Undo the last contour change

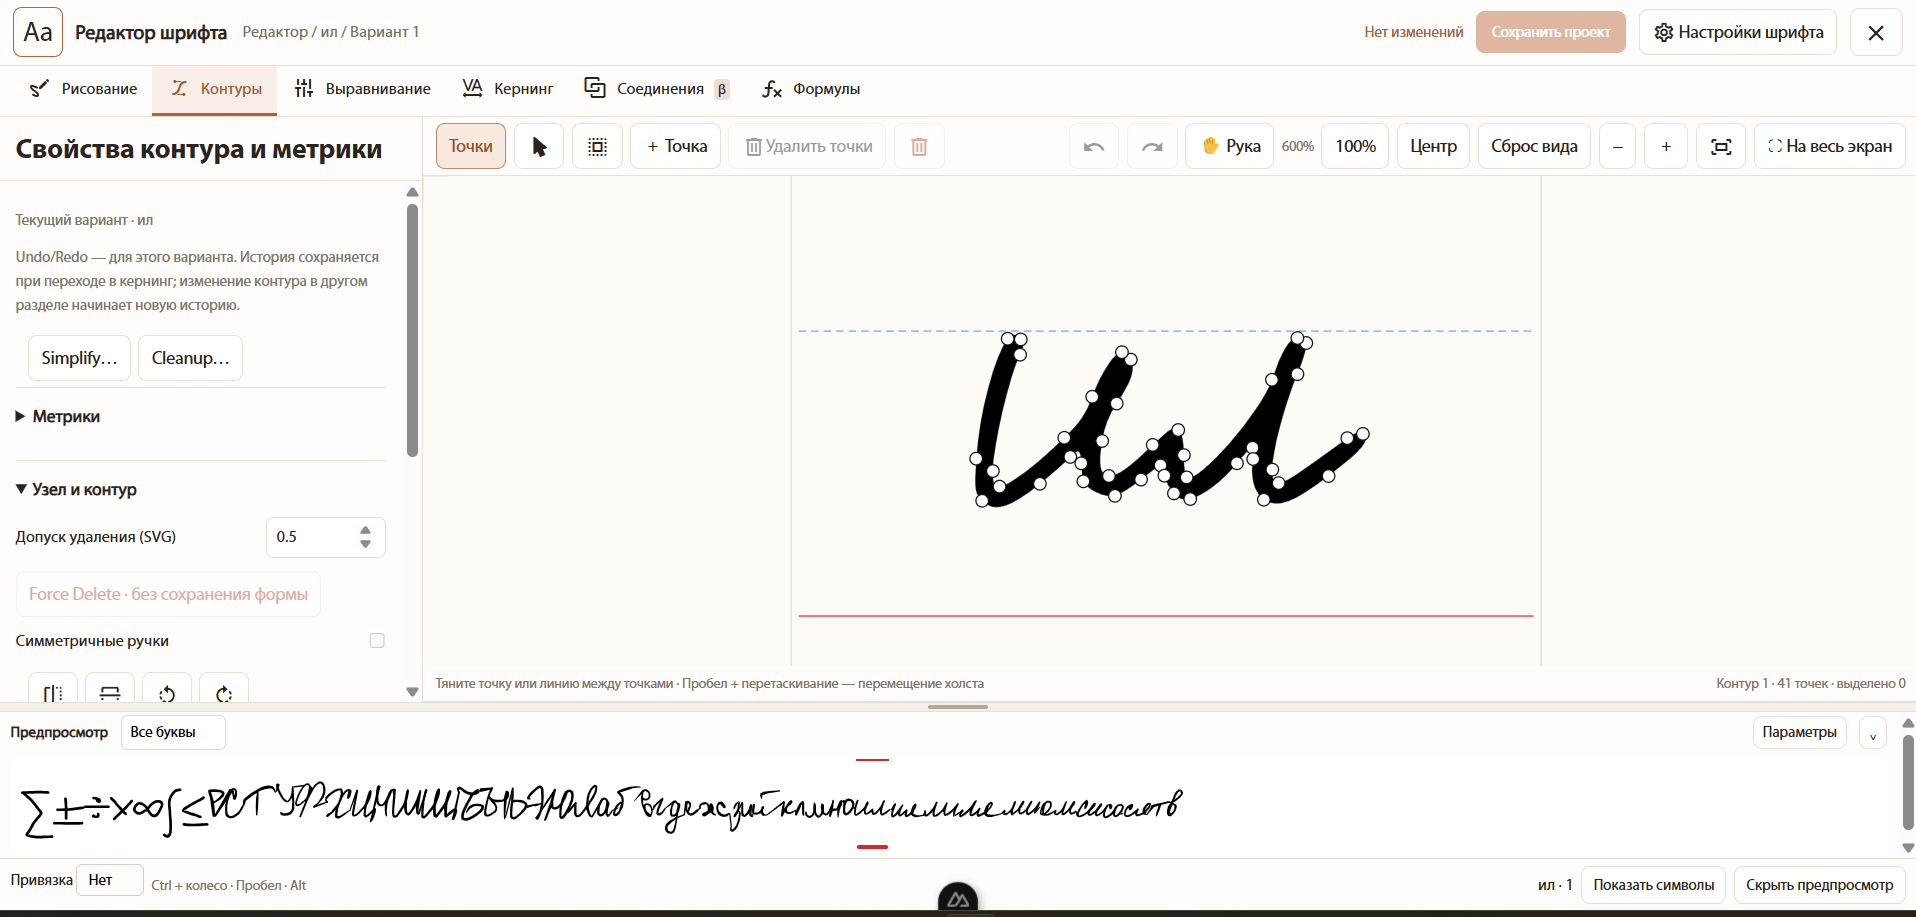point(1094,147)
